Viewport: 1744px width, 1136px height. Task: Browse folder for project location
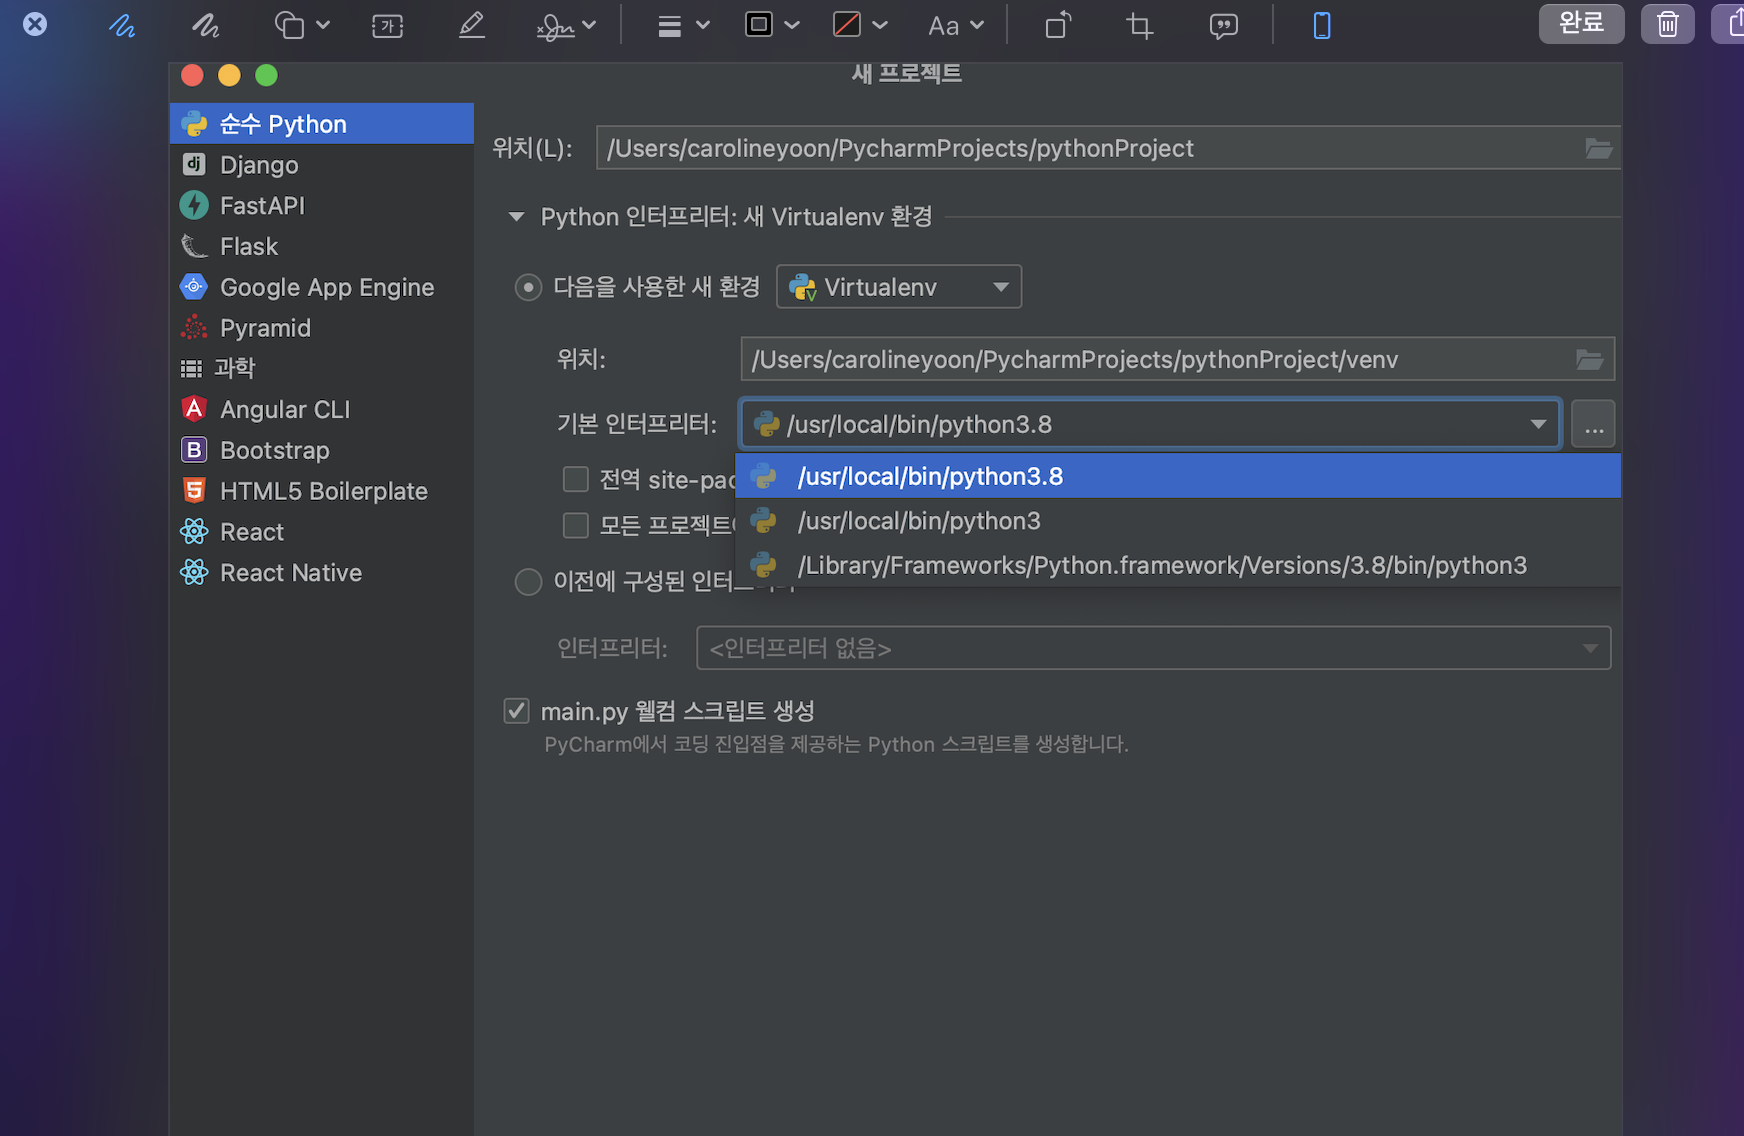1599,148
